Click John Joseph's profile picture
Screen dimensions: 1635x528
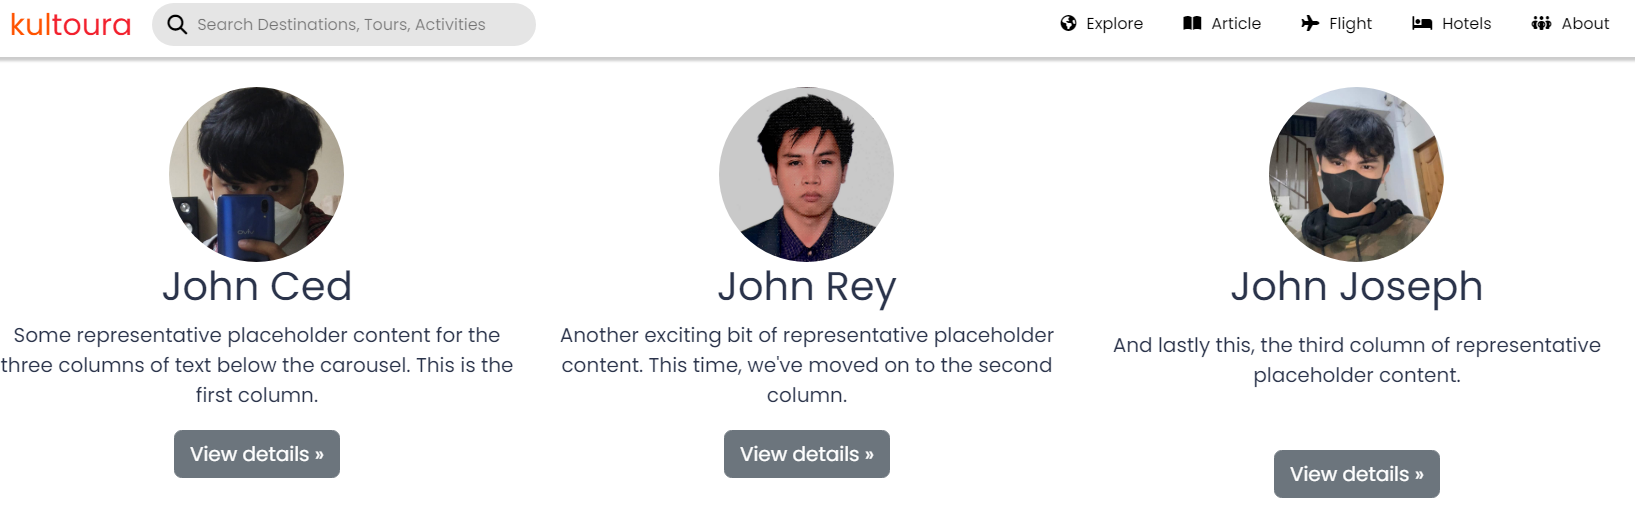[x=1357, y=174]
